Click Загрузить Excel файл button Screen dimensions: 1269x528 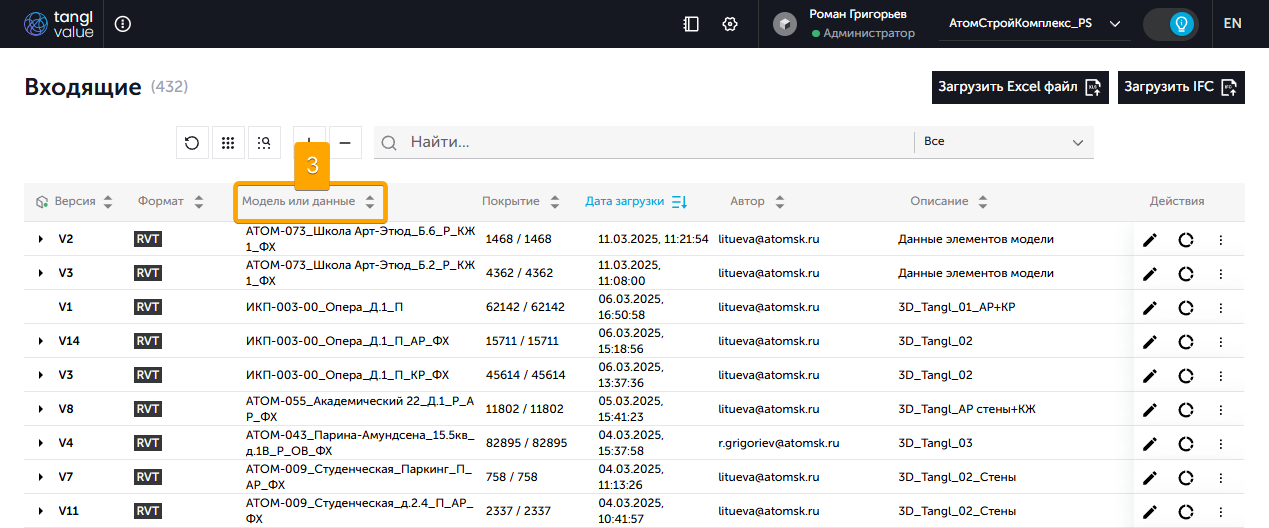[x=1020, y=87]
